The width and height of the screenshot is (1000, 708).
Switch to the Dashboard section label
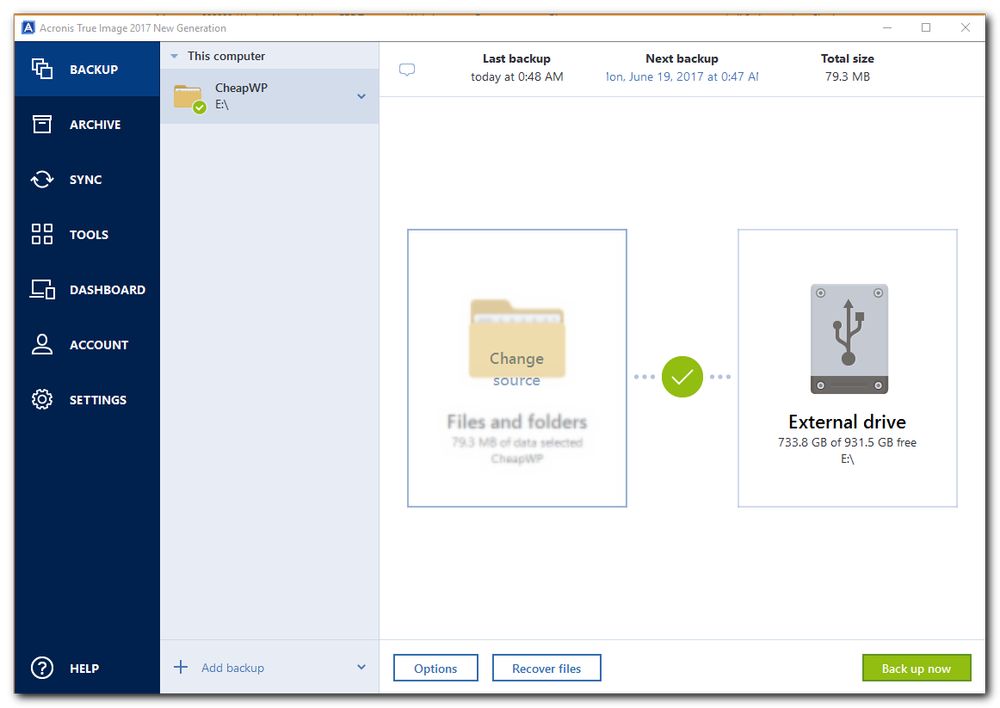point(107,290)
